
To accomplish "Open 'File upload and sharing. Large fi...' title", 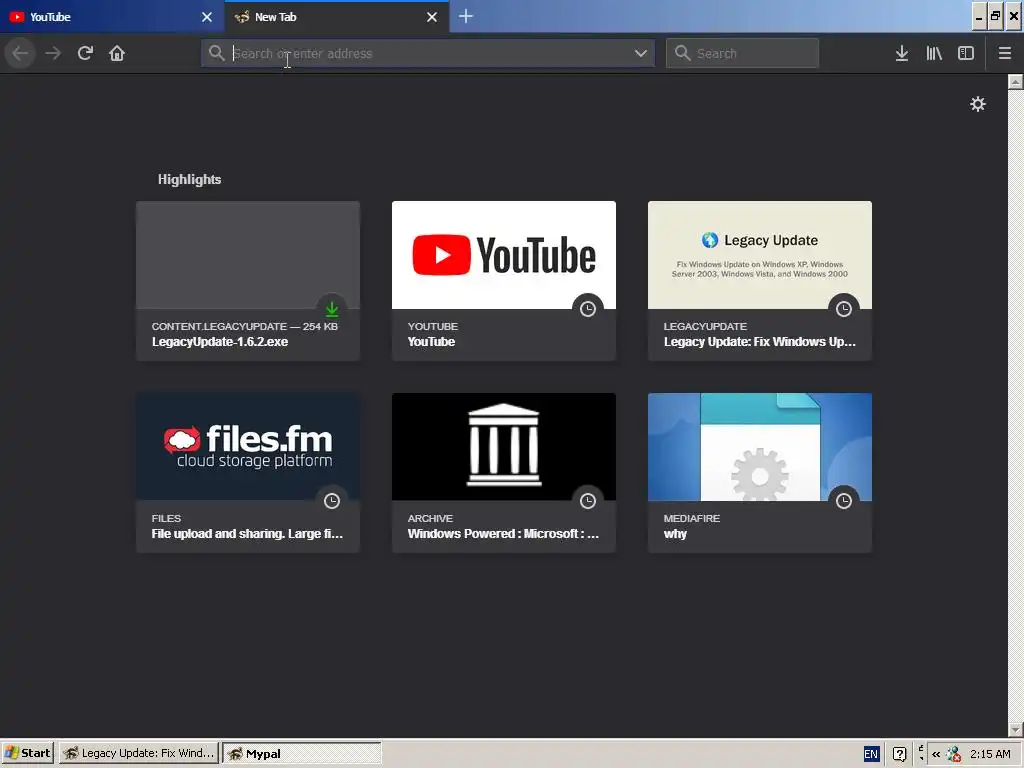I will coord(247,534).
